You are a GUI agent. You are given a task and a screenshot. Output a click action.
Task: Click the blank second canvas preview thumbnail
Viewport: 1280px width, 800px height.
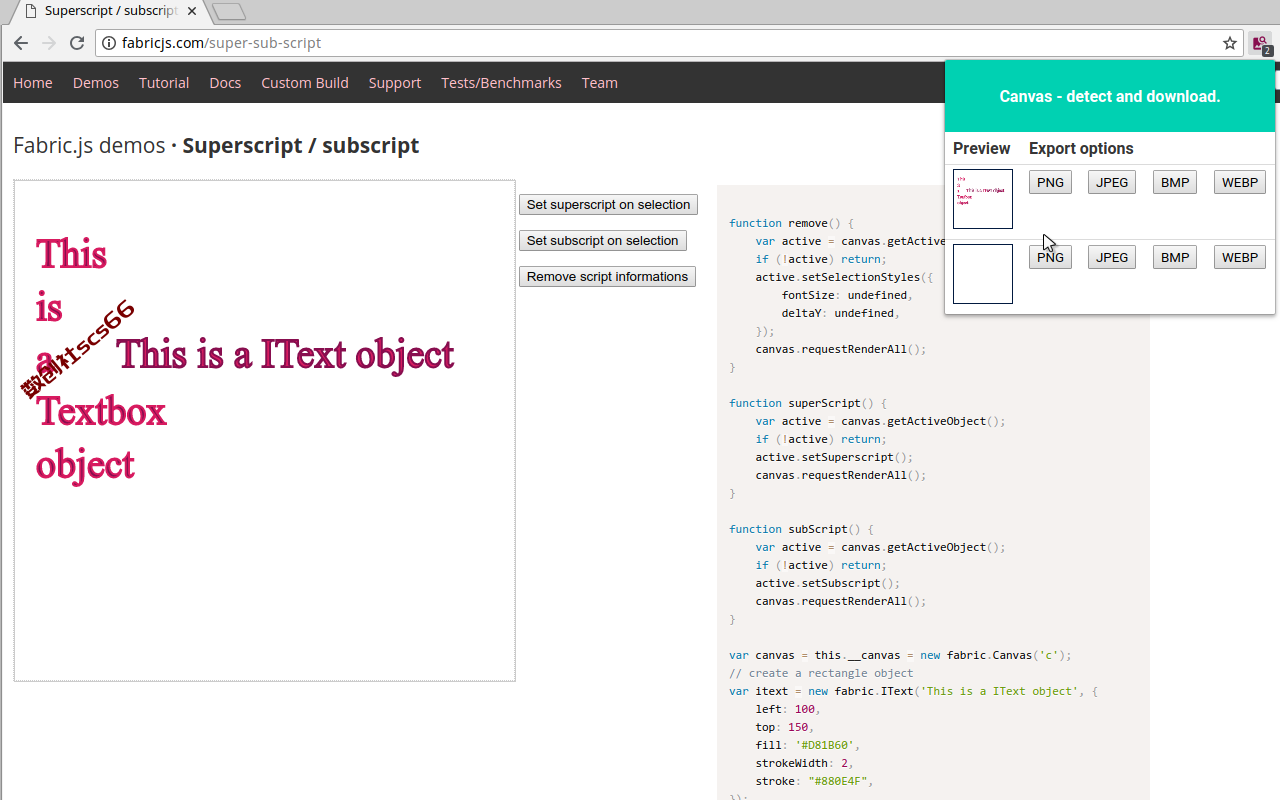pos(983,274)
